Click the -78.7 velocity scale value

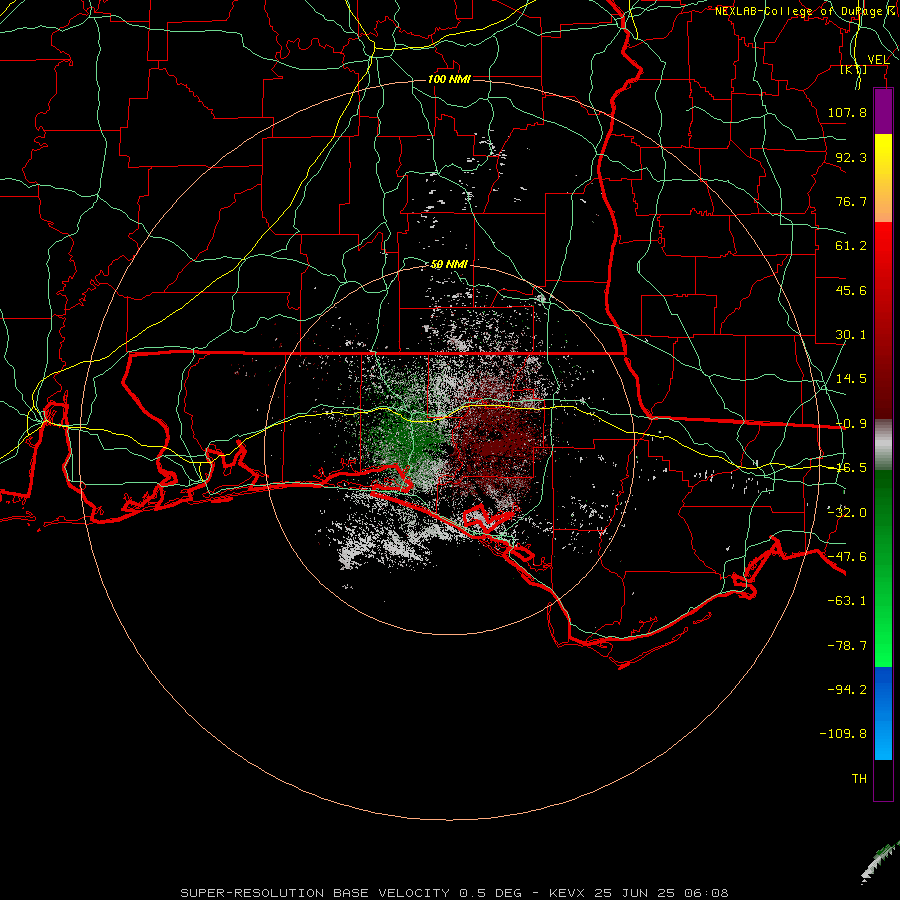coord(847,646)
